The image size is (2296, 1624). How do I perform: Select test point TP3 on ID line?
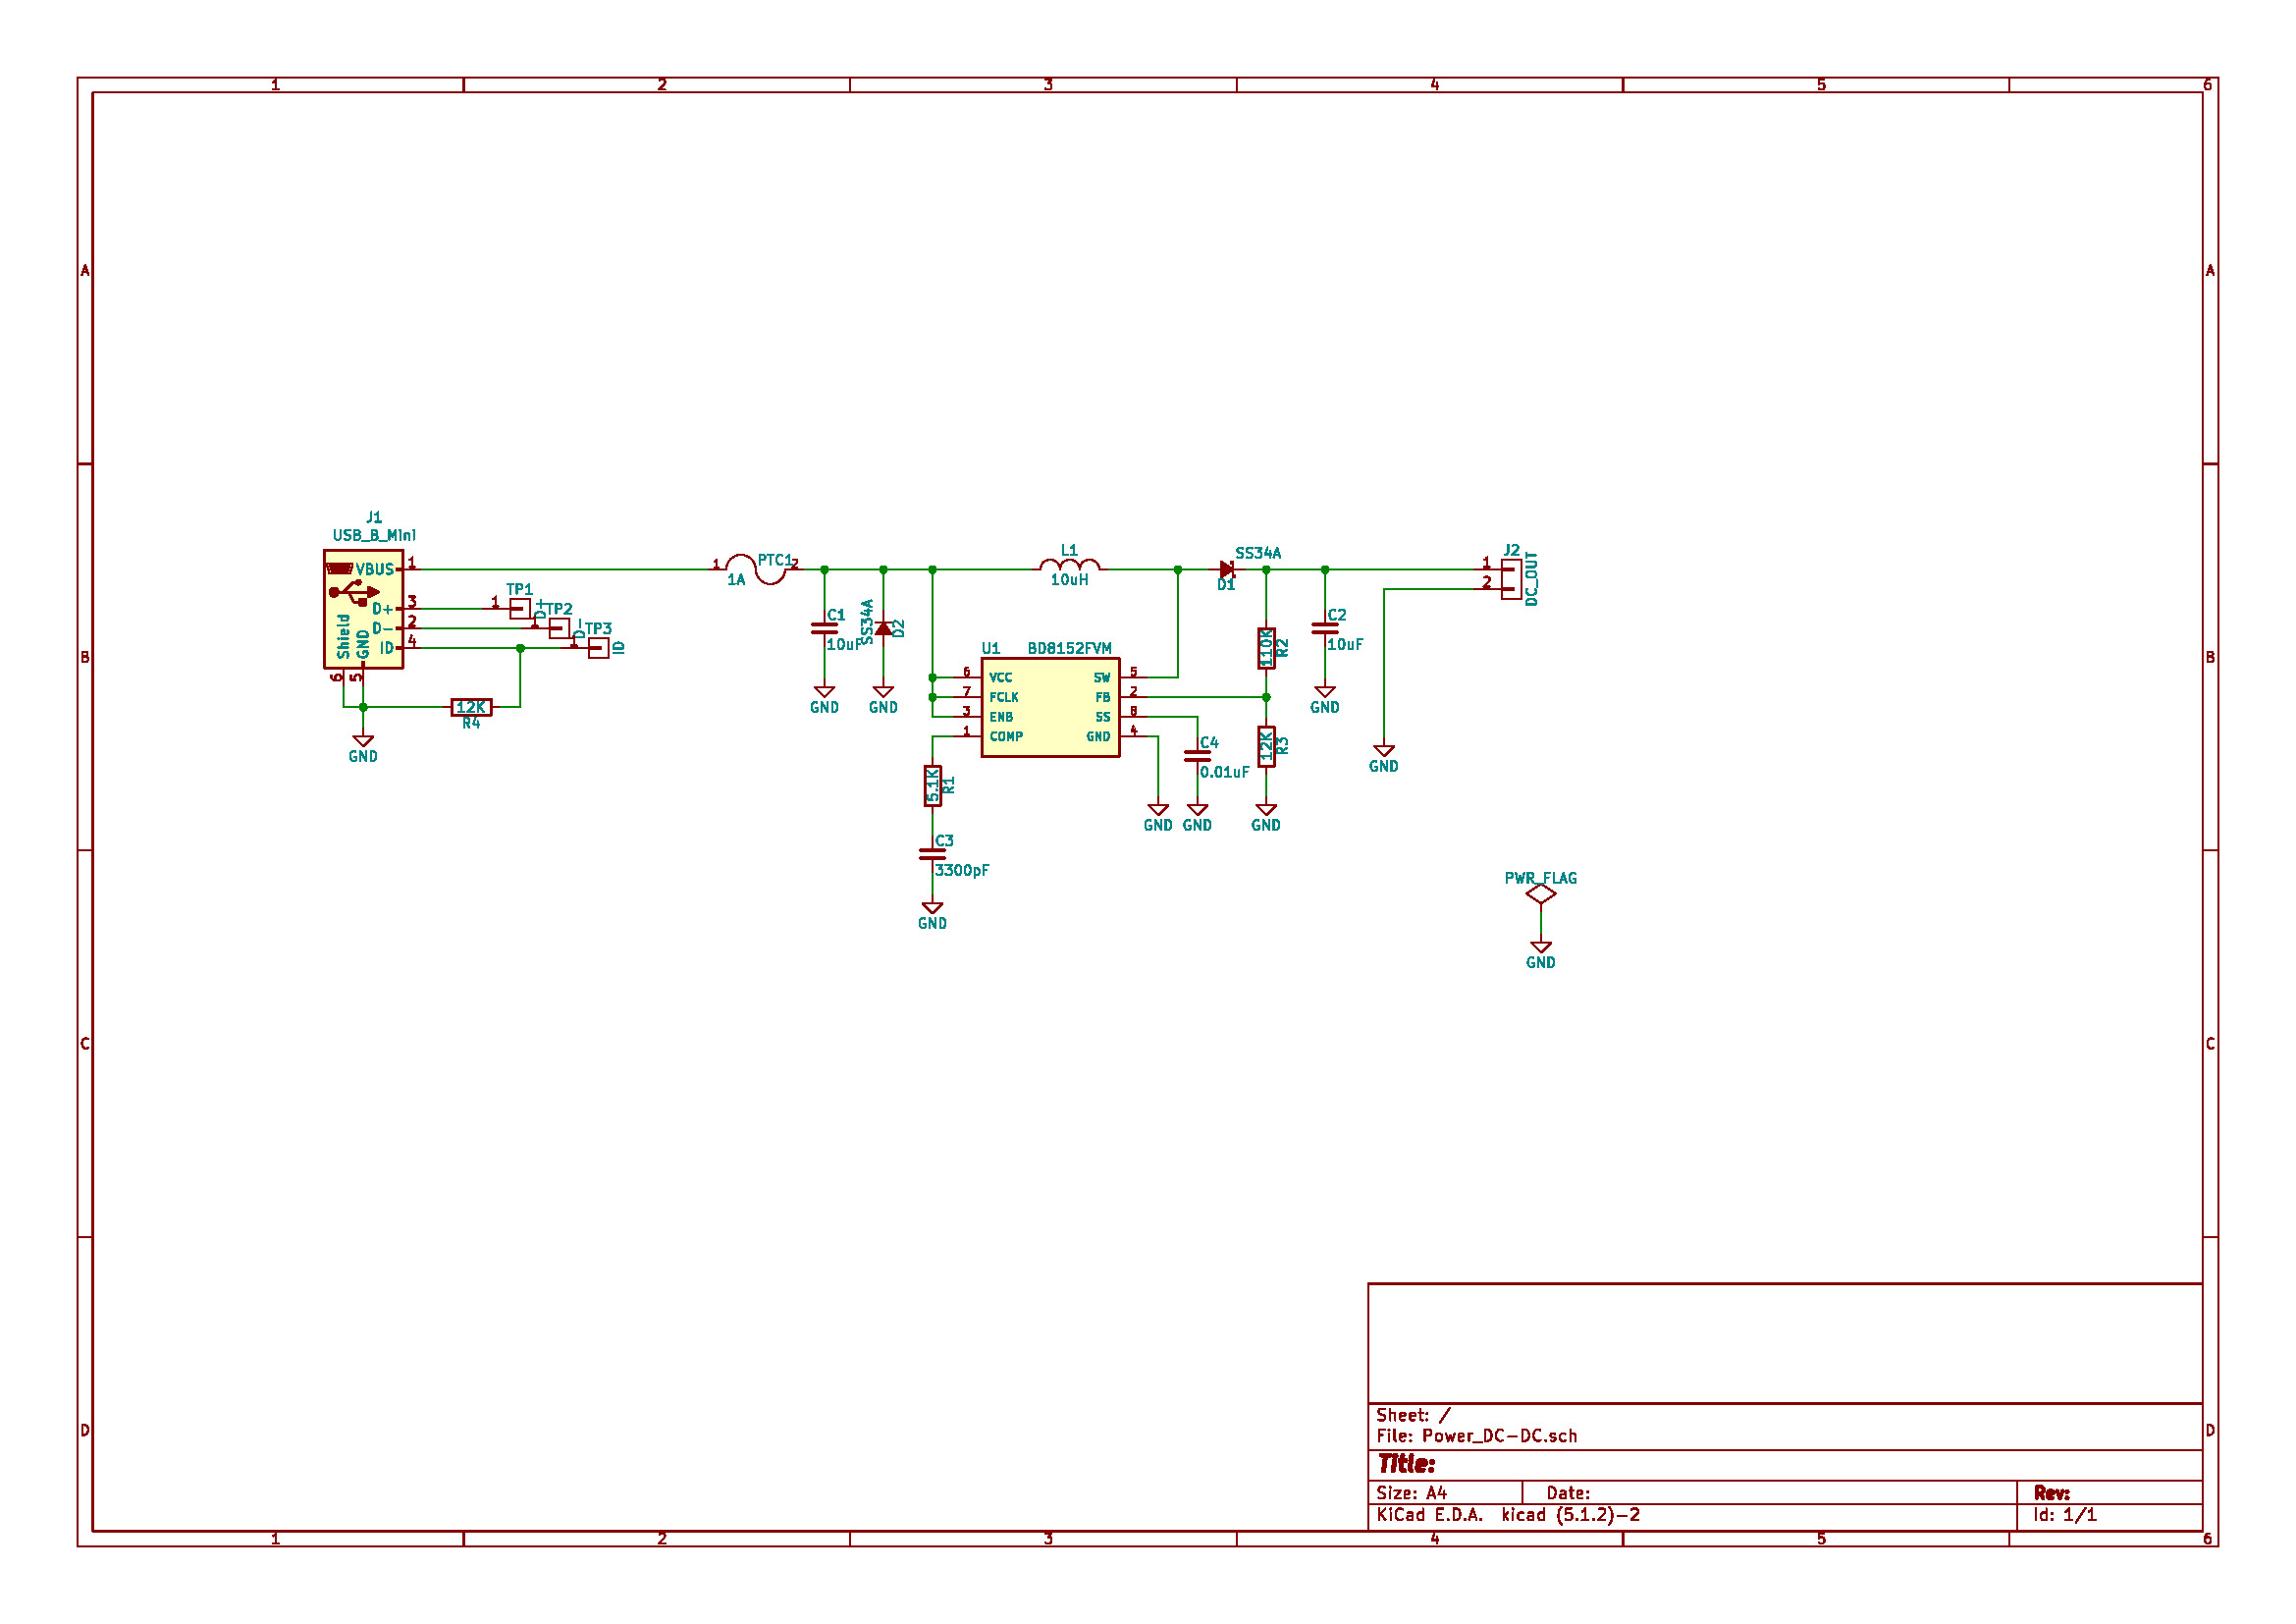(598, 648)
